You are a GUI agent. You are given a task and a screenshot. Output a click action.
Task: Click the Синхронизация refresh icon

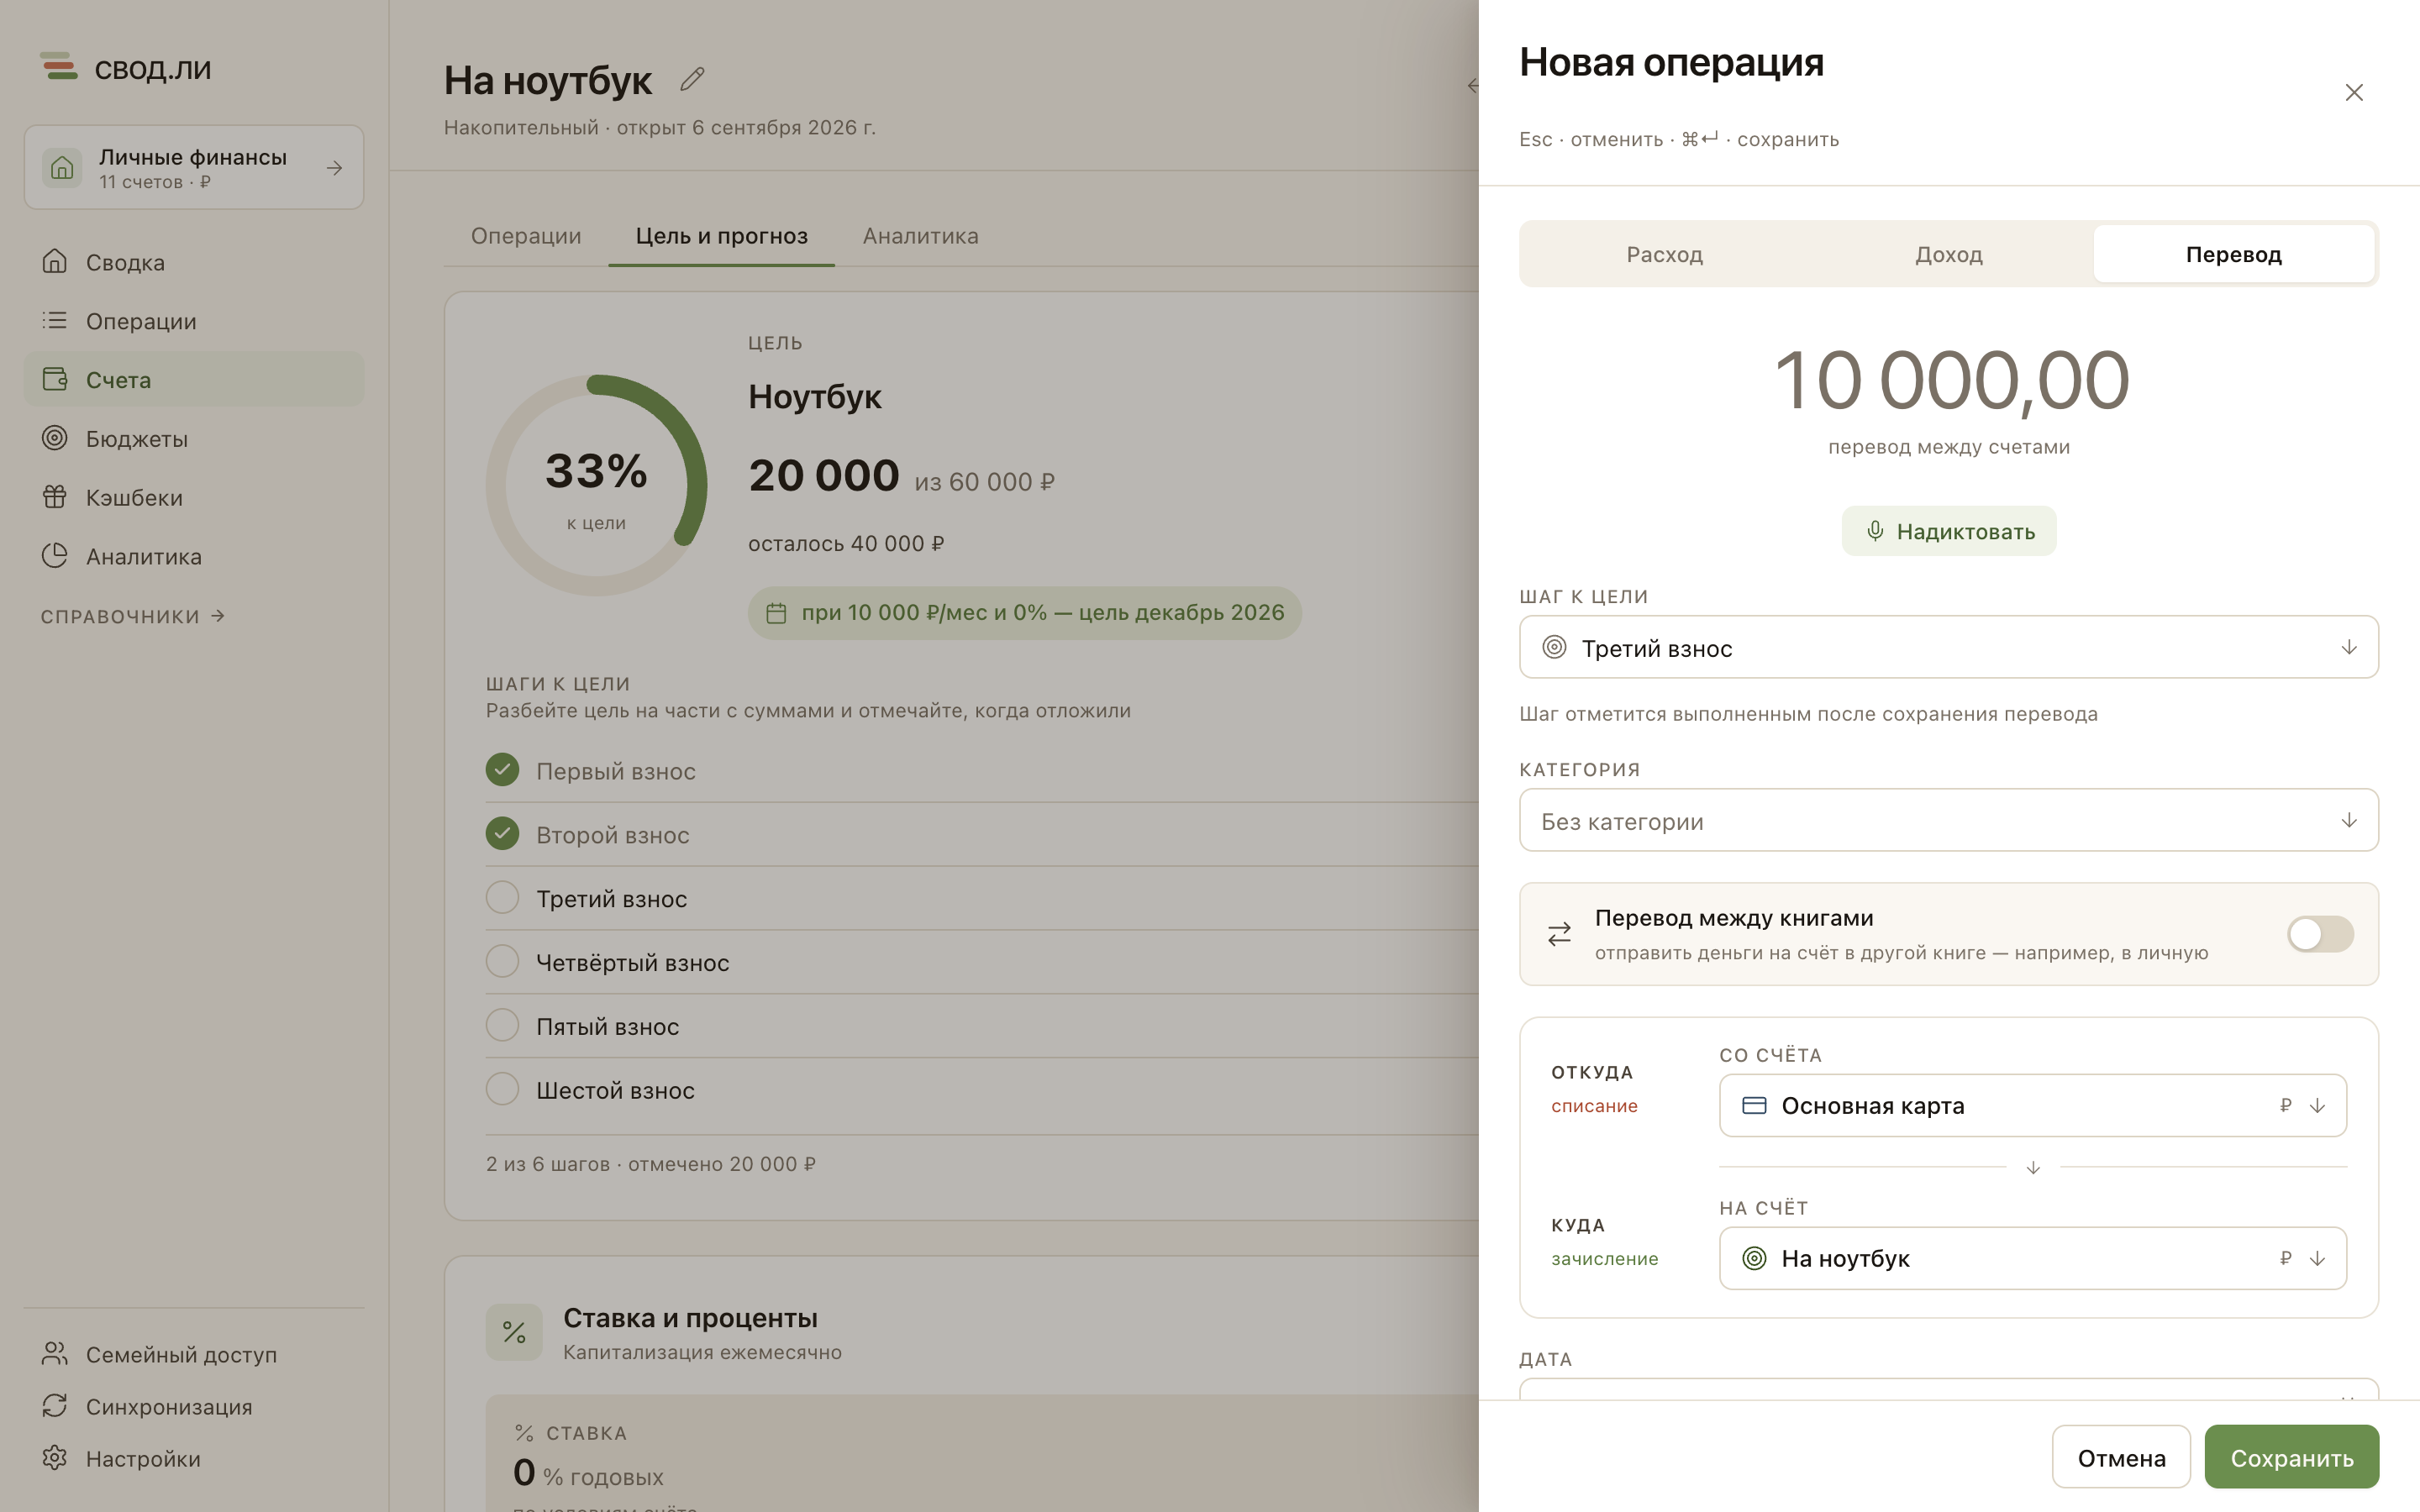click(x=55, y=1406)
